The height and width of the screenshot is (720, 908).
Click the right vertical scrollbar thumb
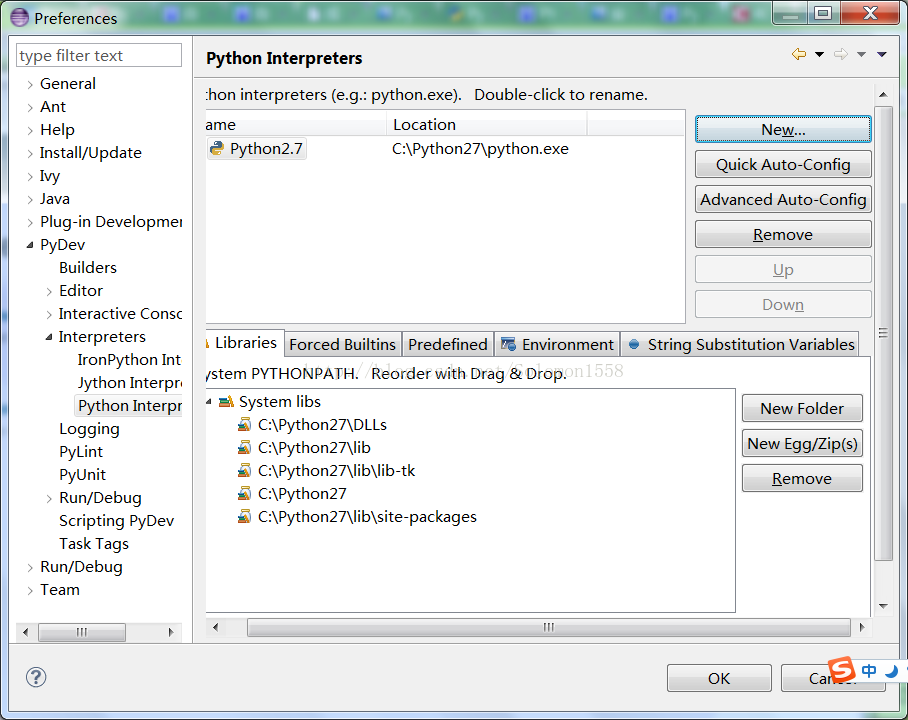(883, 333)
